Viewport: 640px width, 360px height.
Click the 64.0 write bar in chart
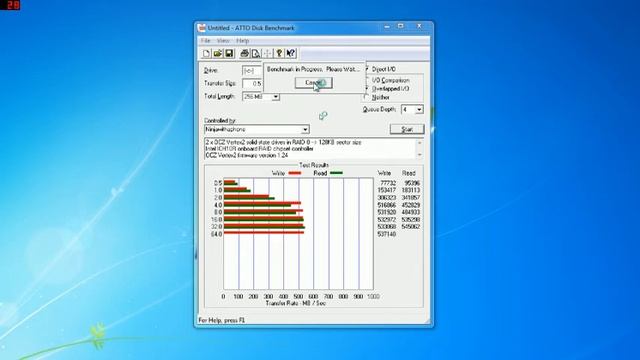click(264, 233)
